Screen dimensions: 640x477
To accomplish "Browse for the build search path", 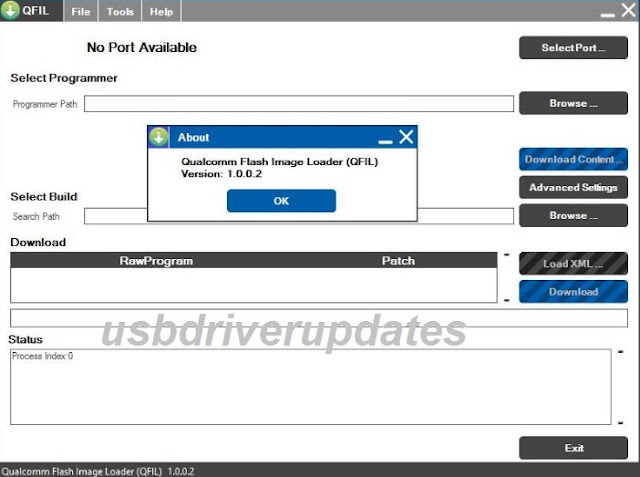I will click(573, 215).
